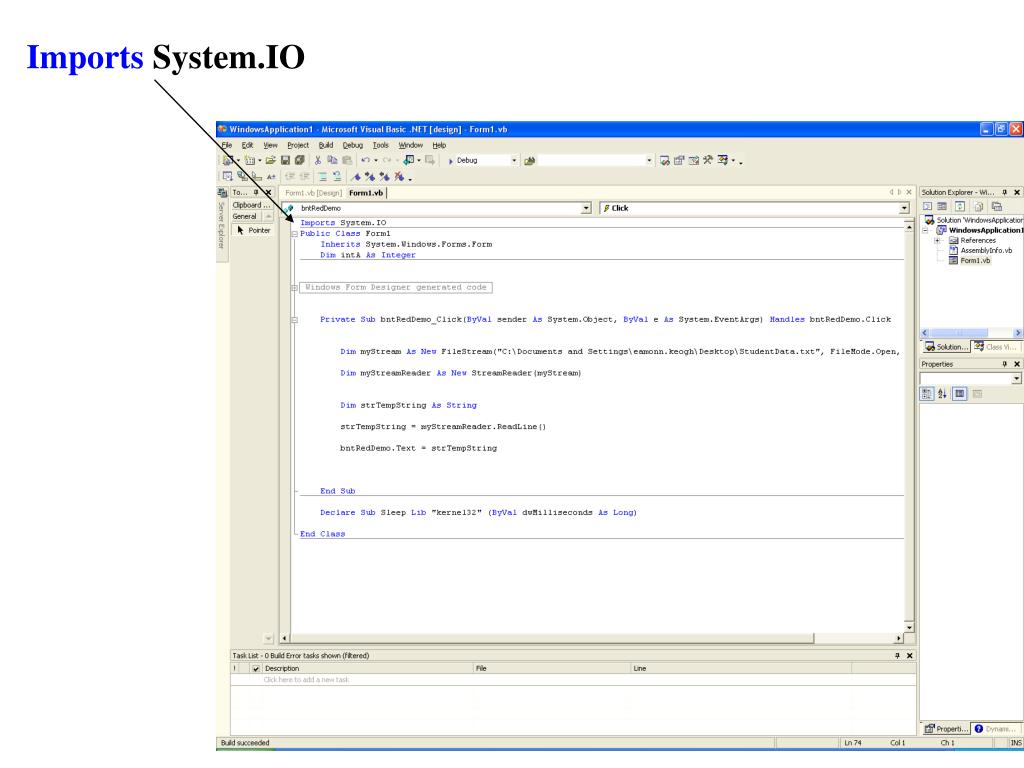Open the Debug menu
The image size is (1024, 768).
click(x=353, y=145)
